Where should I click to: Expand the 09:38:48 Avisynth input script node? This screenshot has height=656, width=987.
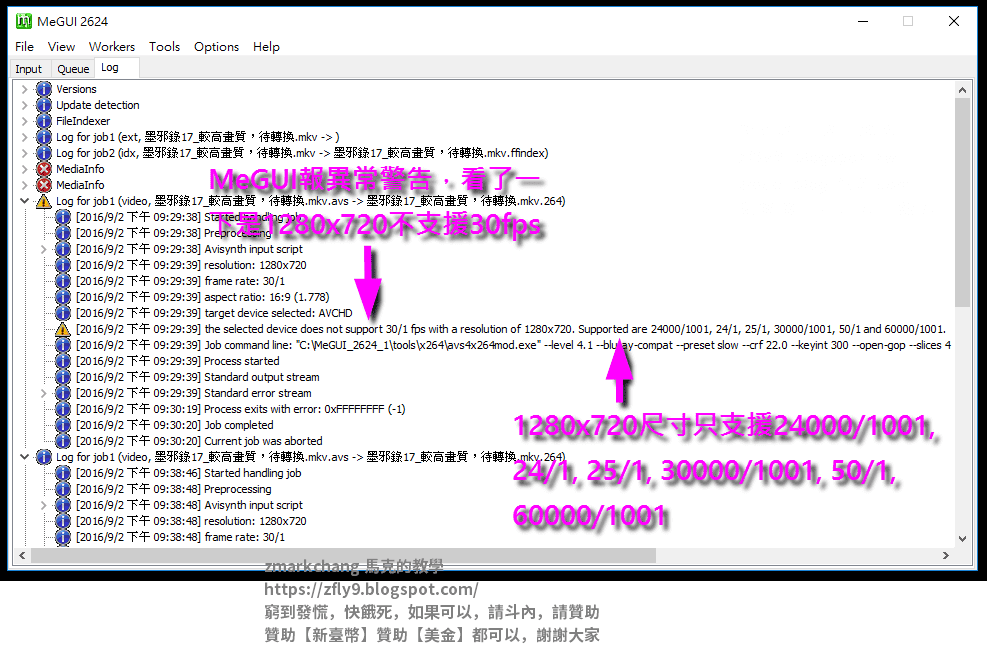coord(44,505)
